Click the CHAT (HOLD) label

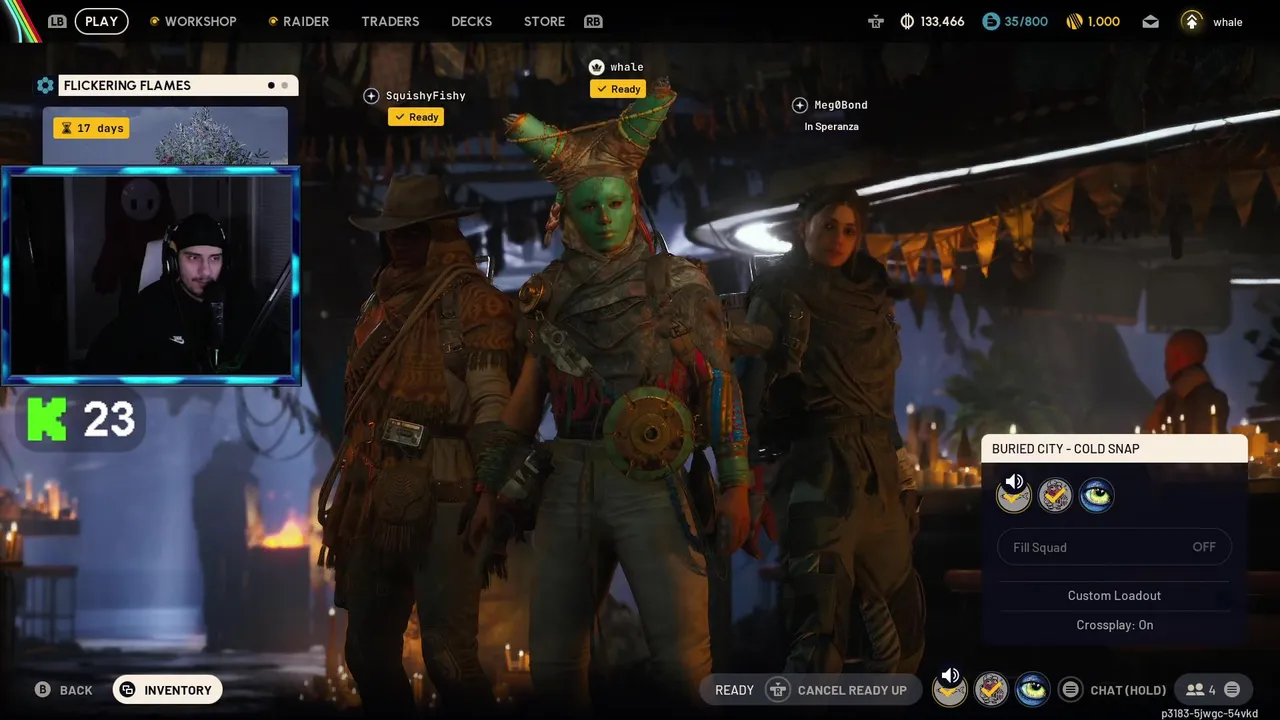pyautogui.click(x=1128, y=690)
